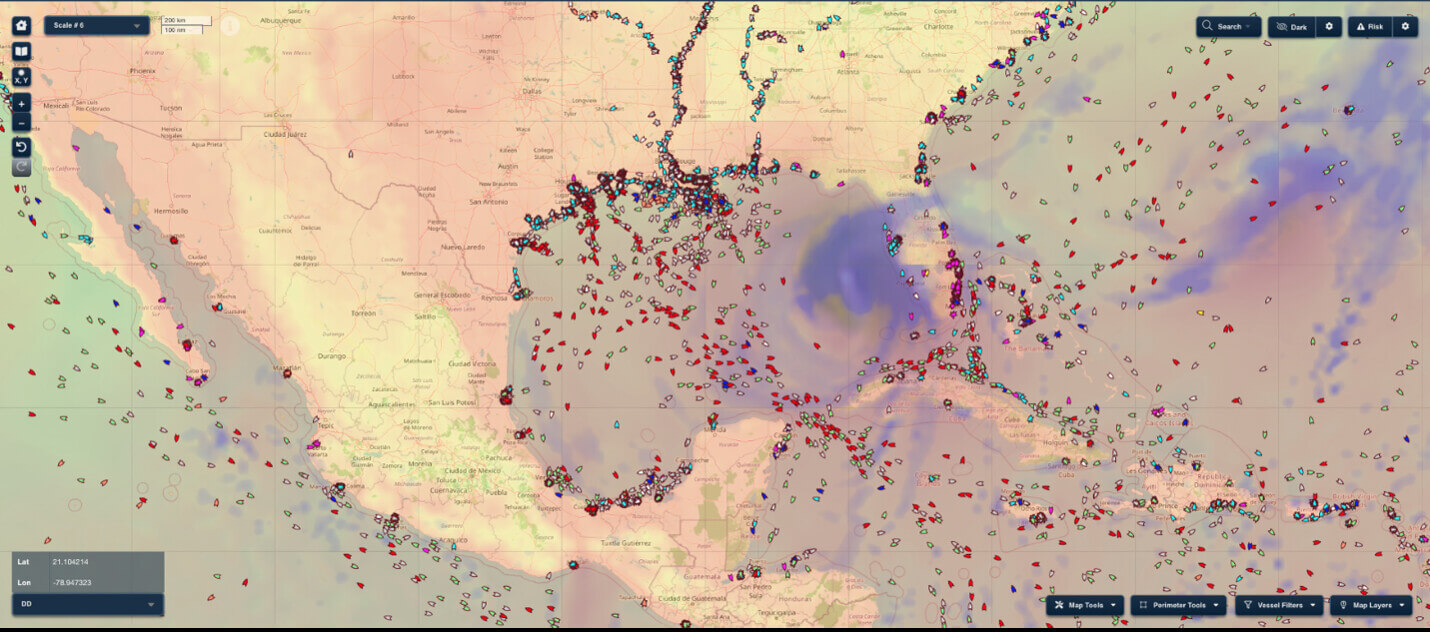Open the map legend book icon
The image size is (1430, 632).
[22, 51]
